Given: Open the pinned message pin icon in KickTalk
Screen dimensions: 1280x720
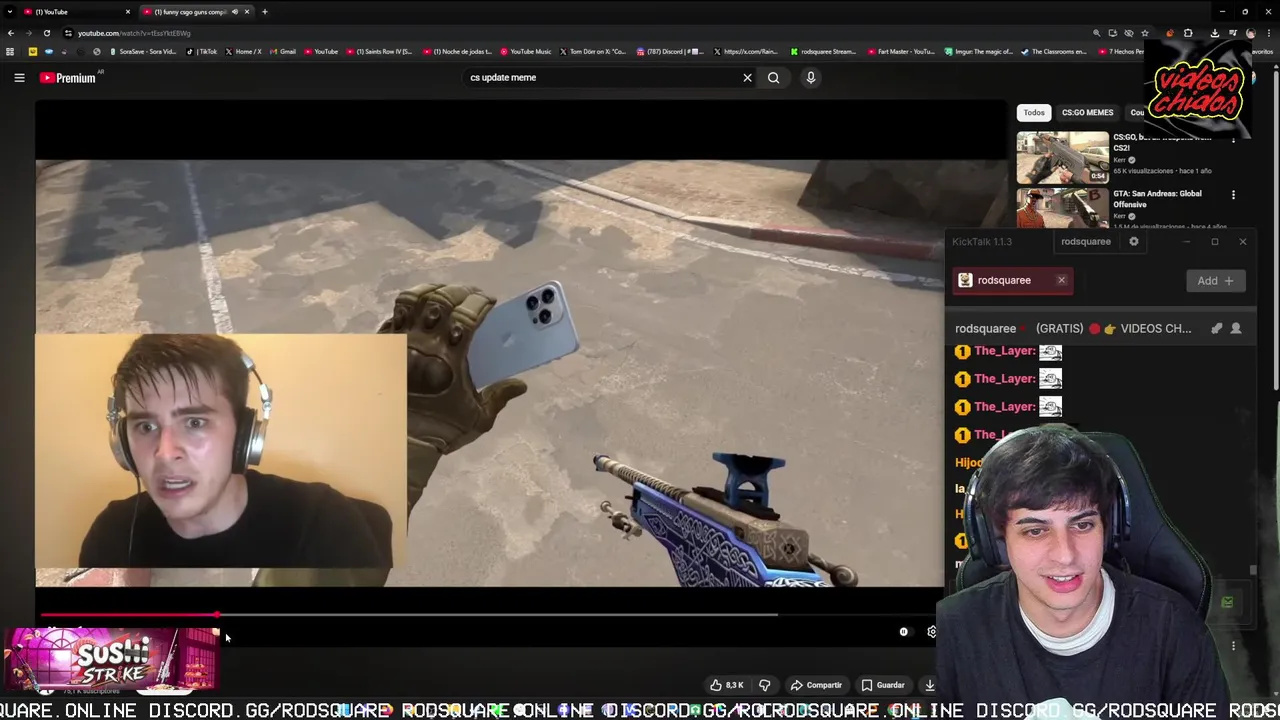Looking at the screenshot, I should [x=1216, y=328].
